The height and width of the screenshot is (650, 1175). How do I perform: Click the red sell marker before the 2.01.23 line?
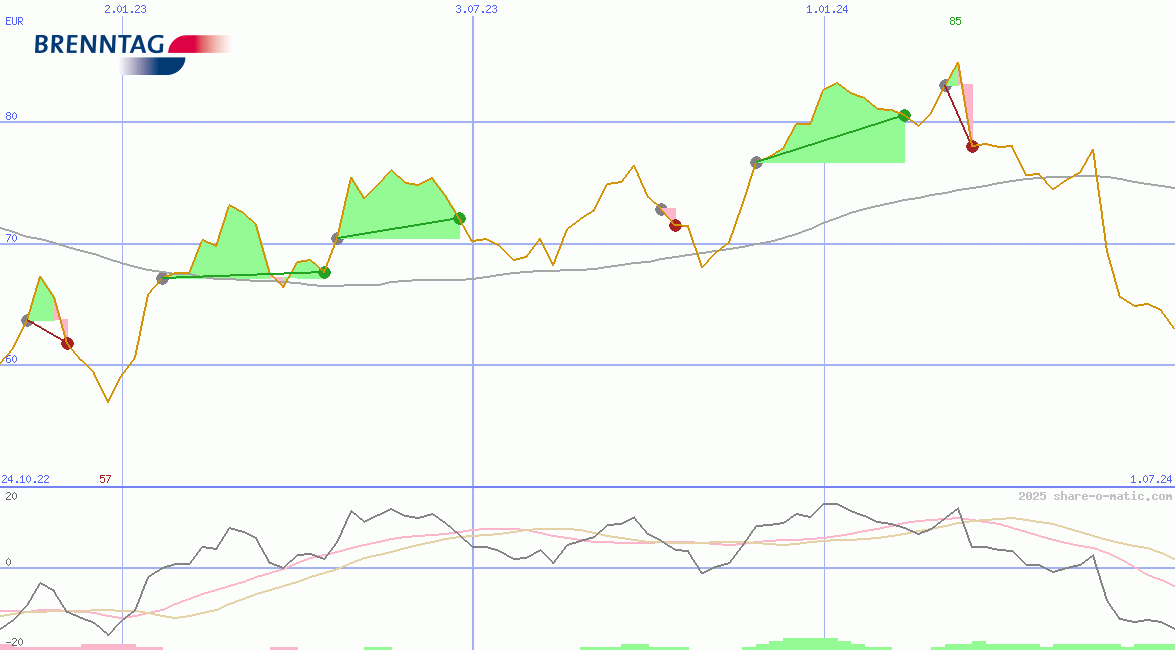tap(67, 343)
